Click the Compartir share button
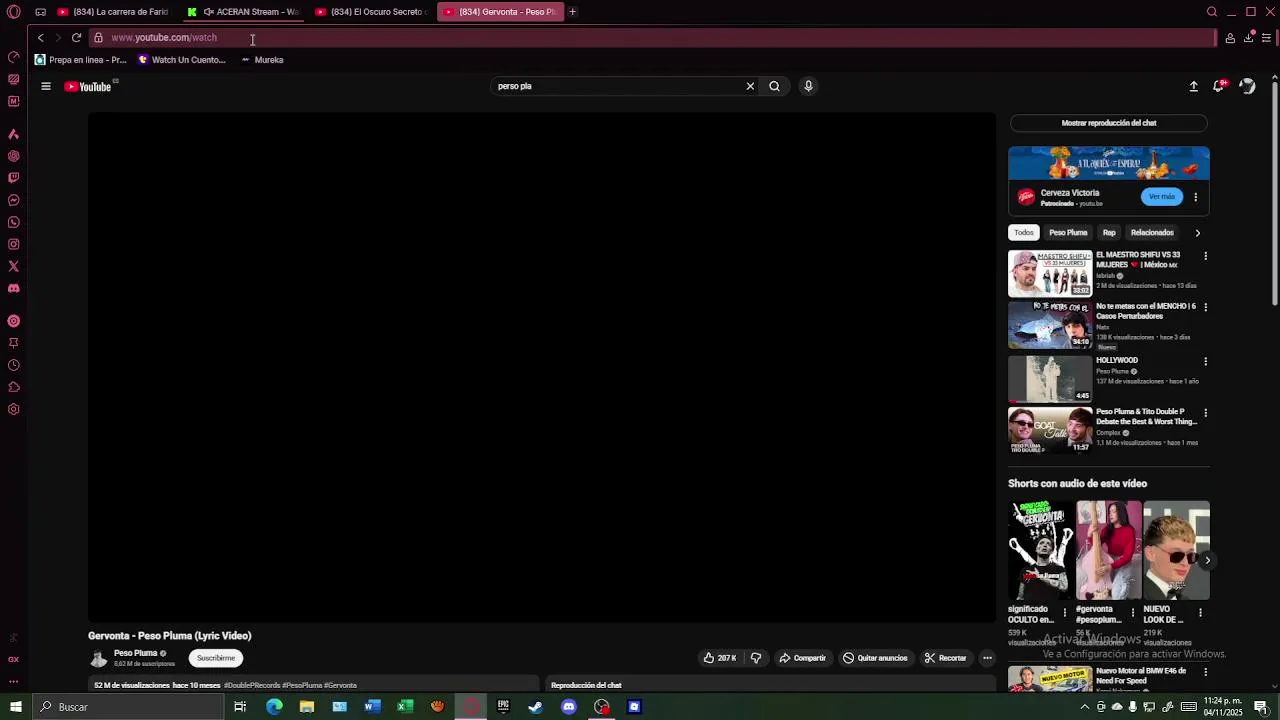 pos(802,658)
